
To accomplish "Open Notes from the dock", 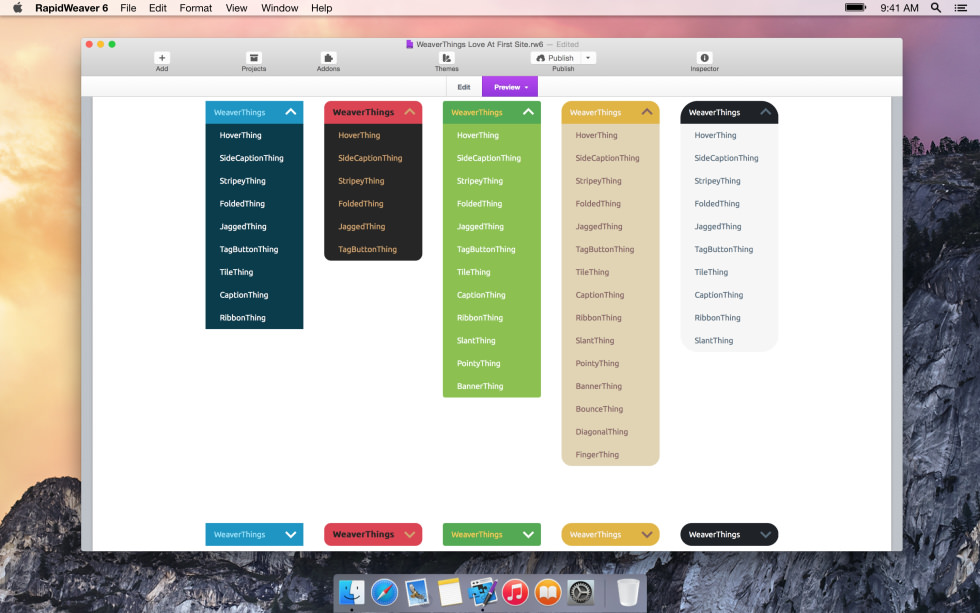I will [449, 592].
